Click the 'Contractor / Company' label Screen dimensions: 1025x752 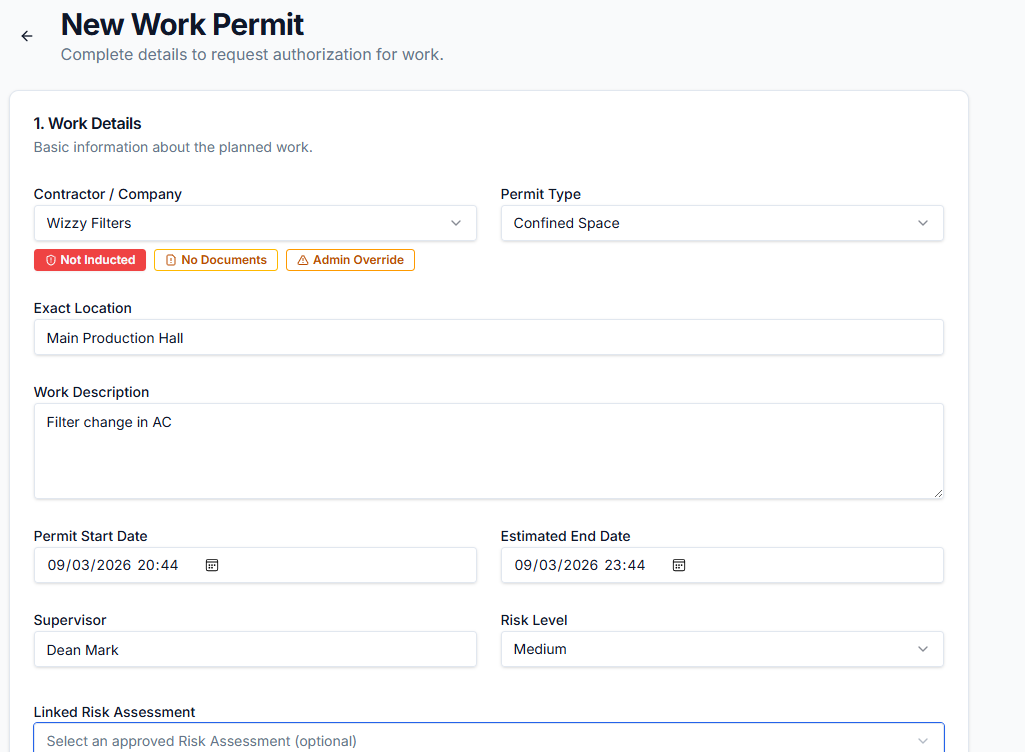(x=108, y=194)
